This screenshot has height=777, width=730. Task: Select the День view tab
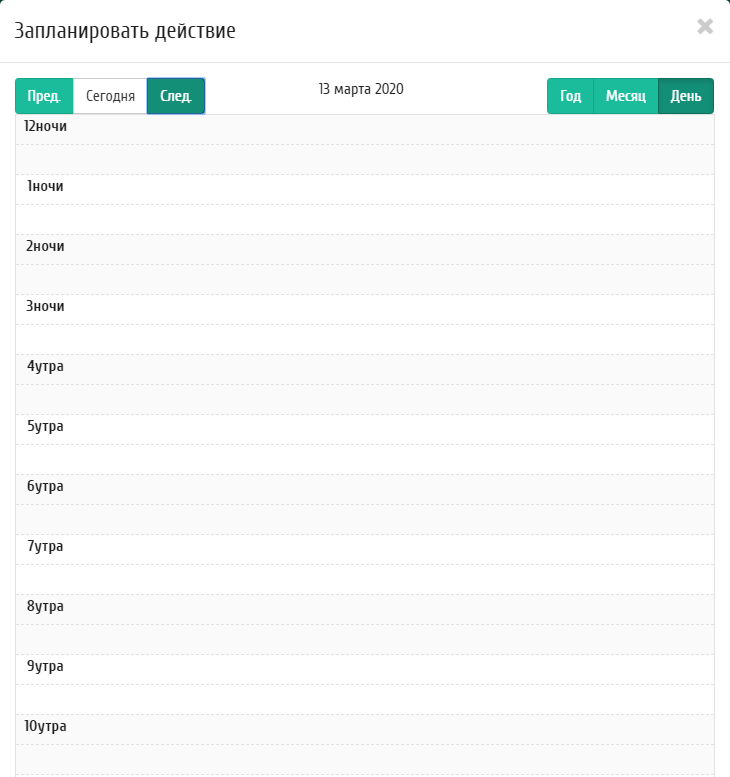pos(685,96)
